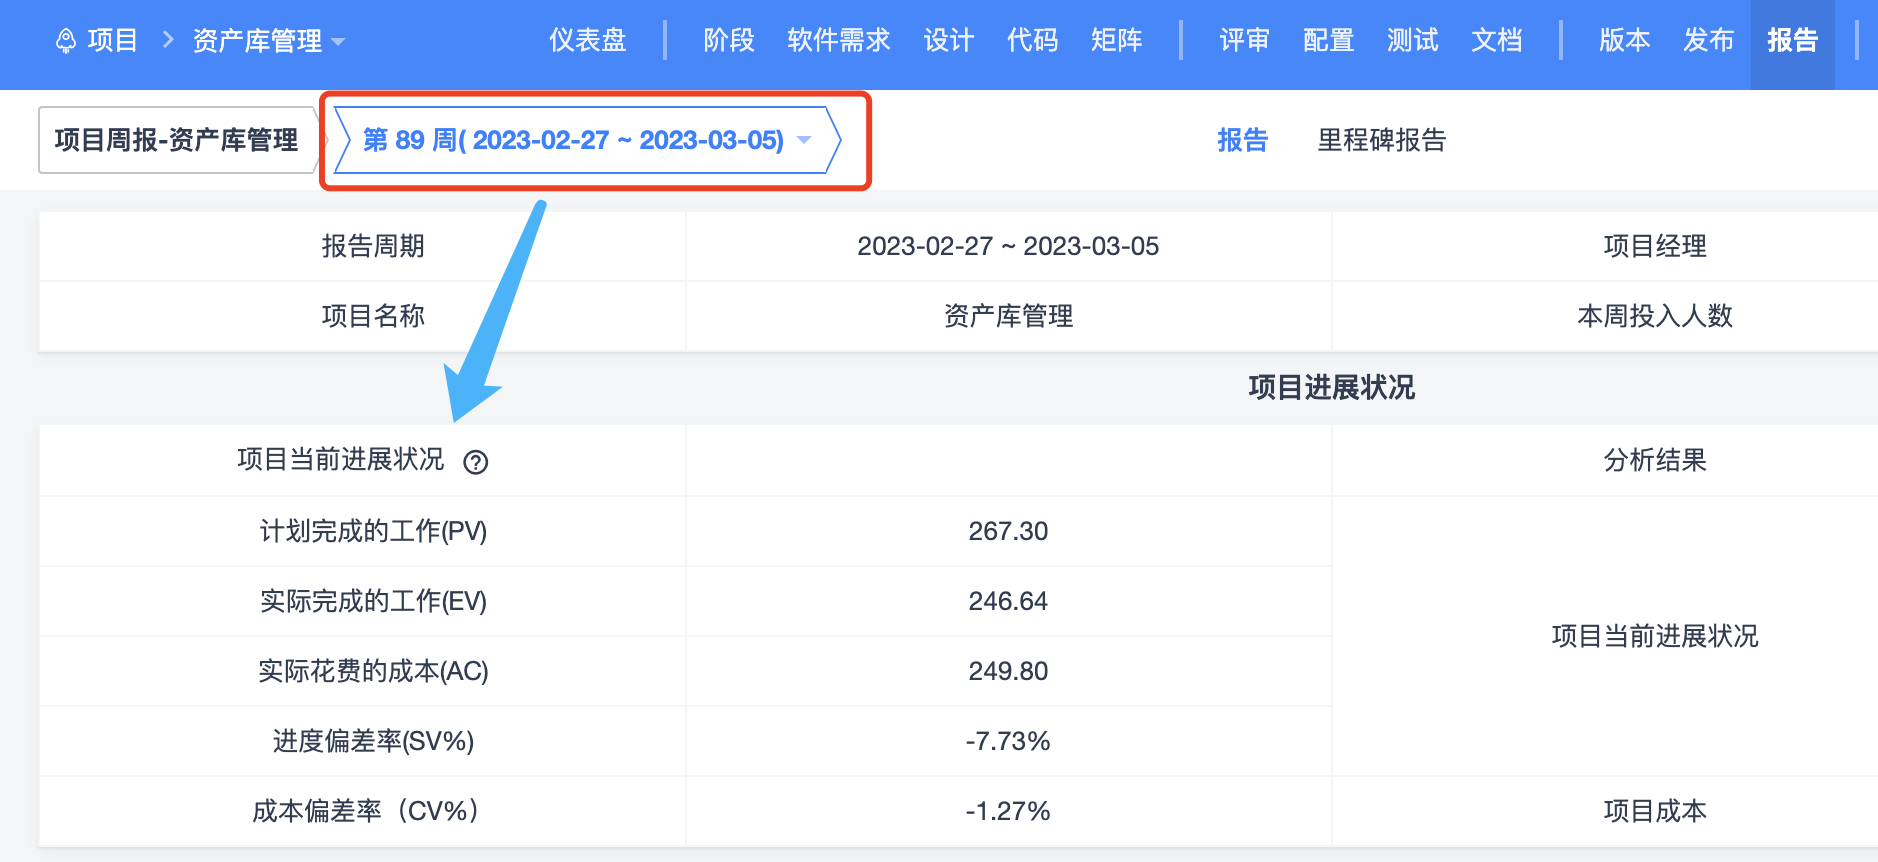1878x862 pixels.
Task: Click the 项目周报-资产库管理 breadcrumb button
Action: (x=177, y=140)
